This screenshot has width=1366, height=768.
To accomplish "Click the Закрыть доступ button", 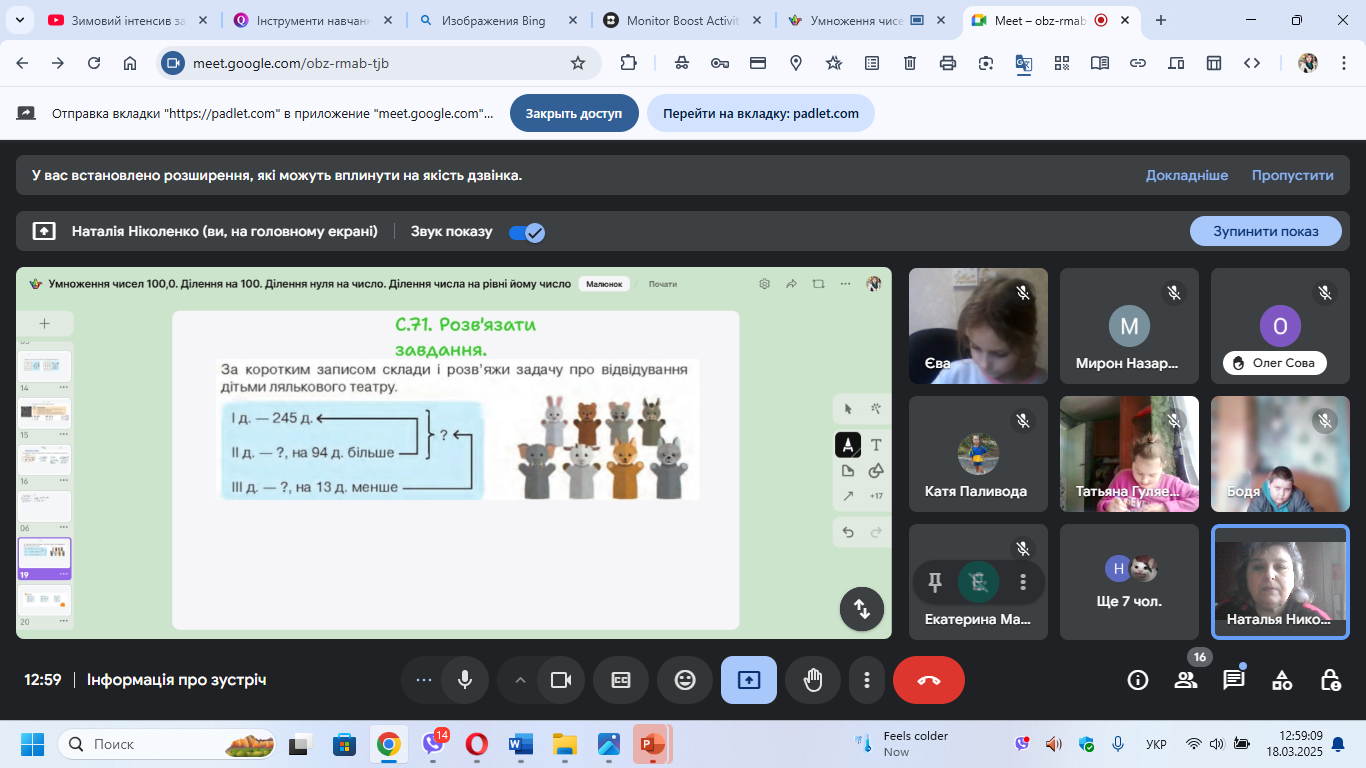I will tap(574, 113).
